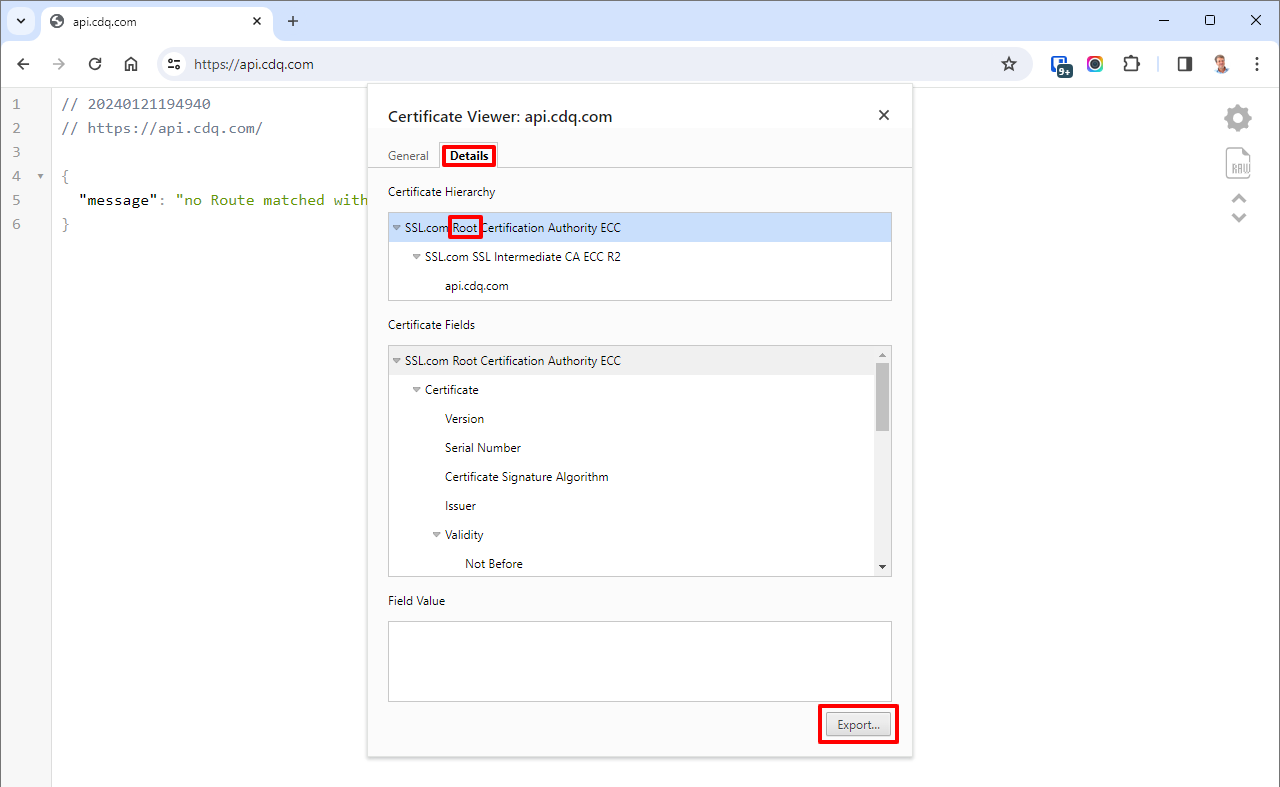Select the Validity field
This screenshot has width=1280, height=787.
(632, 535)
